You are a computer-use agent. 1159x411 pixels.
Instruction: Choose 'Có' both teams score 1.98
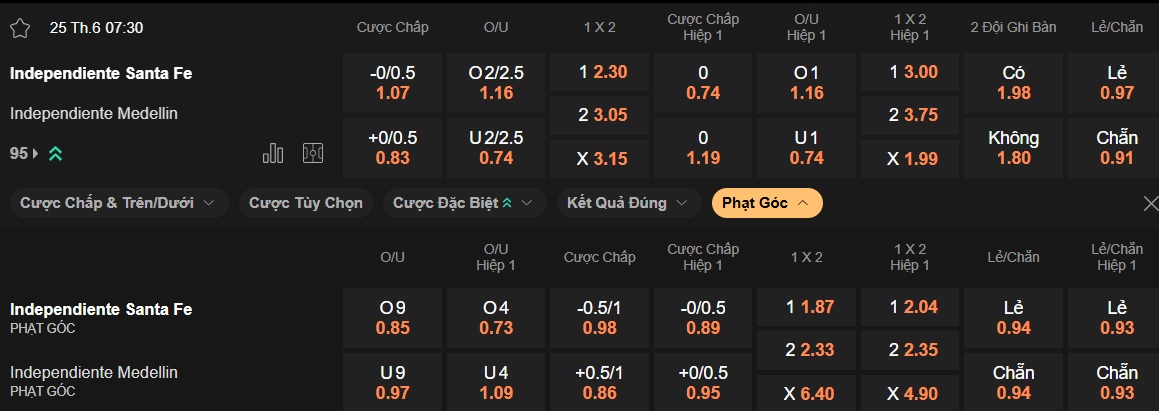coord(1013,82)
